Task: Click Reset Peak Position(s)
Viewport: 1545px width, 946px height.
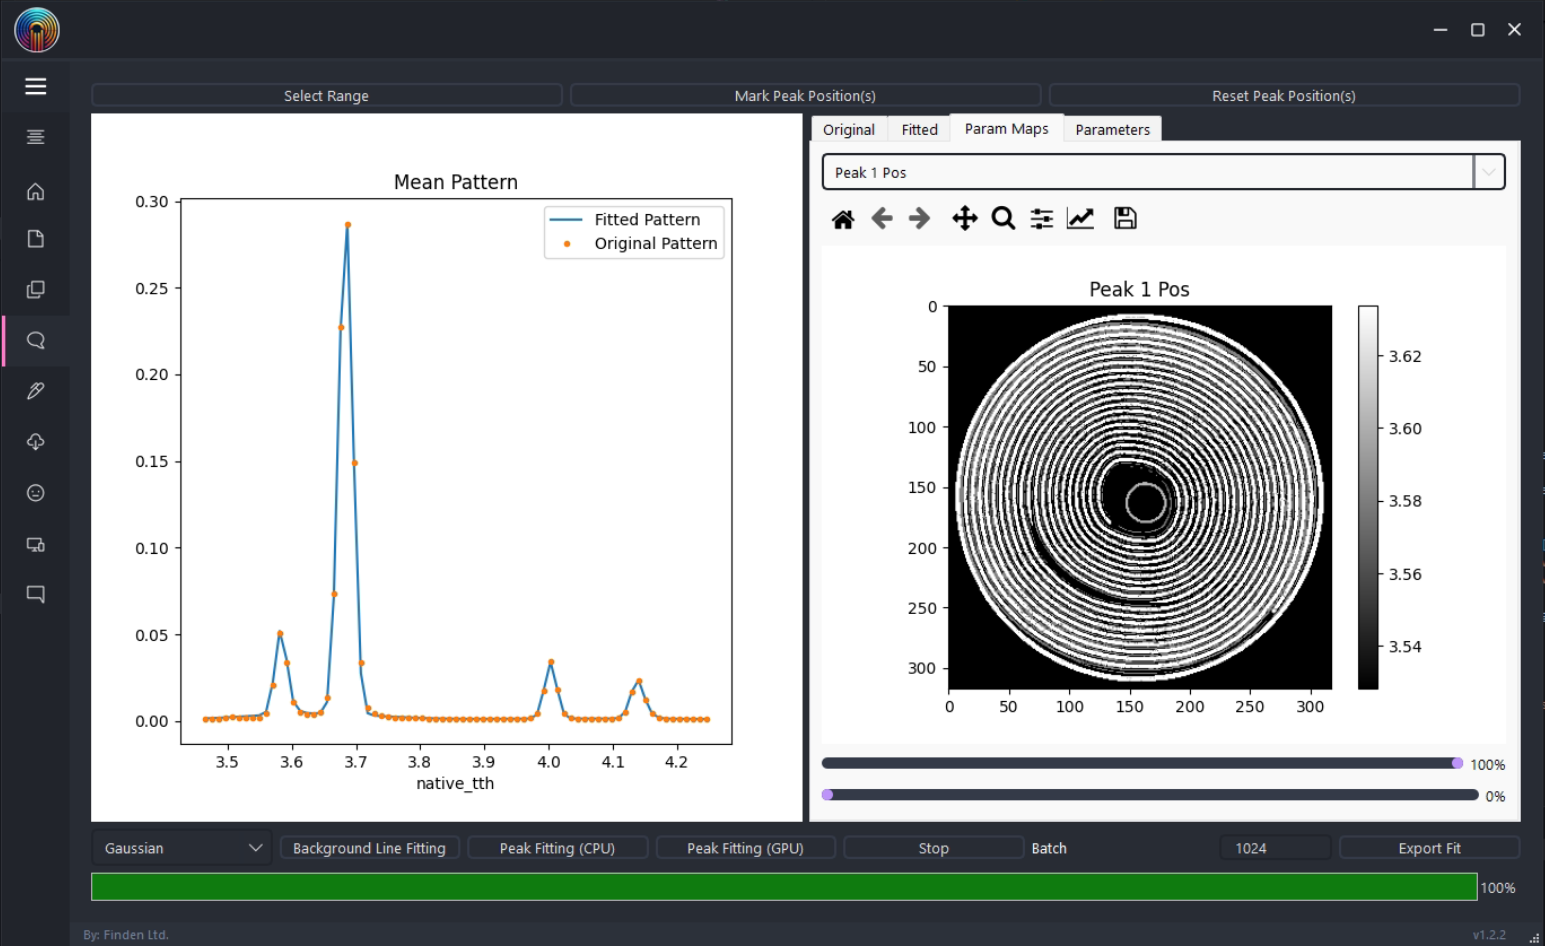Action: 1284,96
